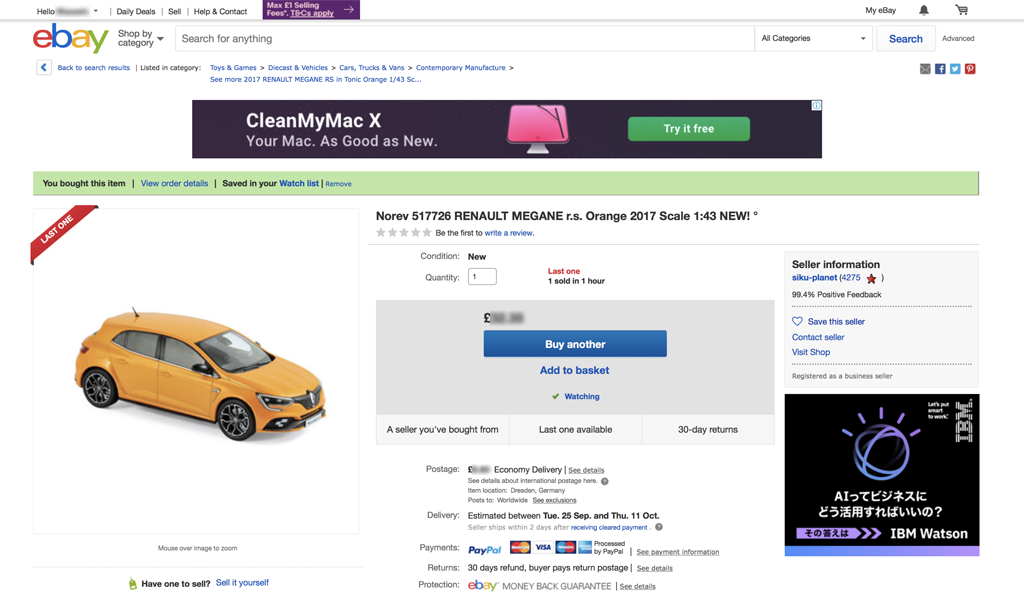Image resolution: width=1024 pixels, height=616 pixels.
Task: Open Help & Contact
Action: tap(220, 11)
